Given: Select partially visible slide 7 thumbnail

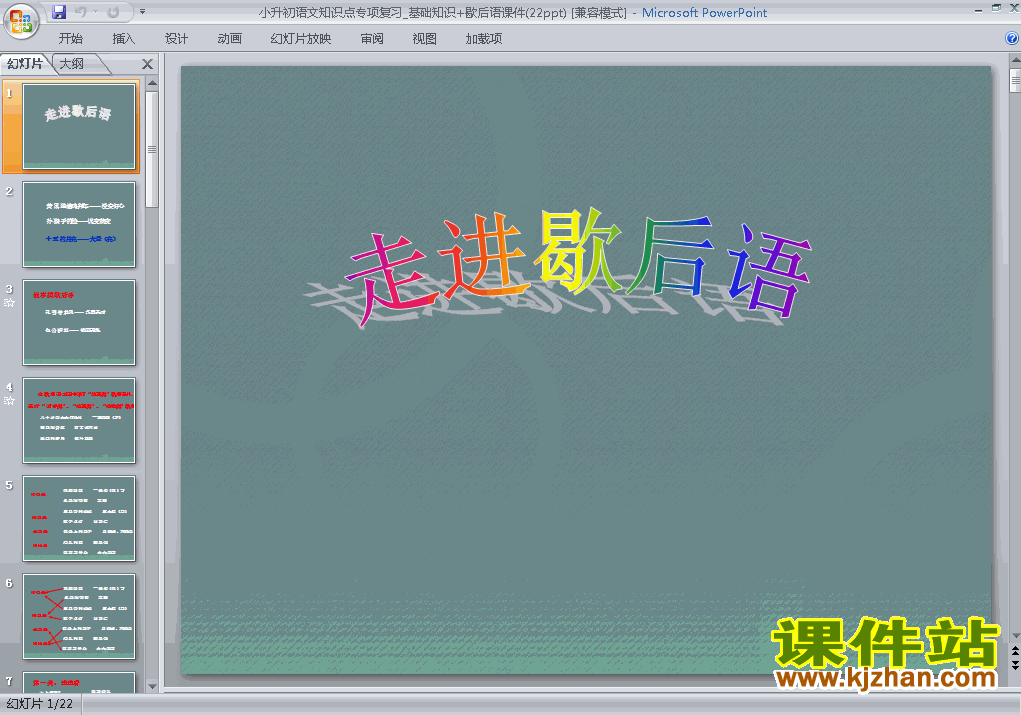Looking at the screenshot, I should (79, 682).
